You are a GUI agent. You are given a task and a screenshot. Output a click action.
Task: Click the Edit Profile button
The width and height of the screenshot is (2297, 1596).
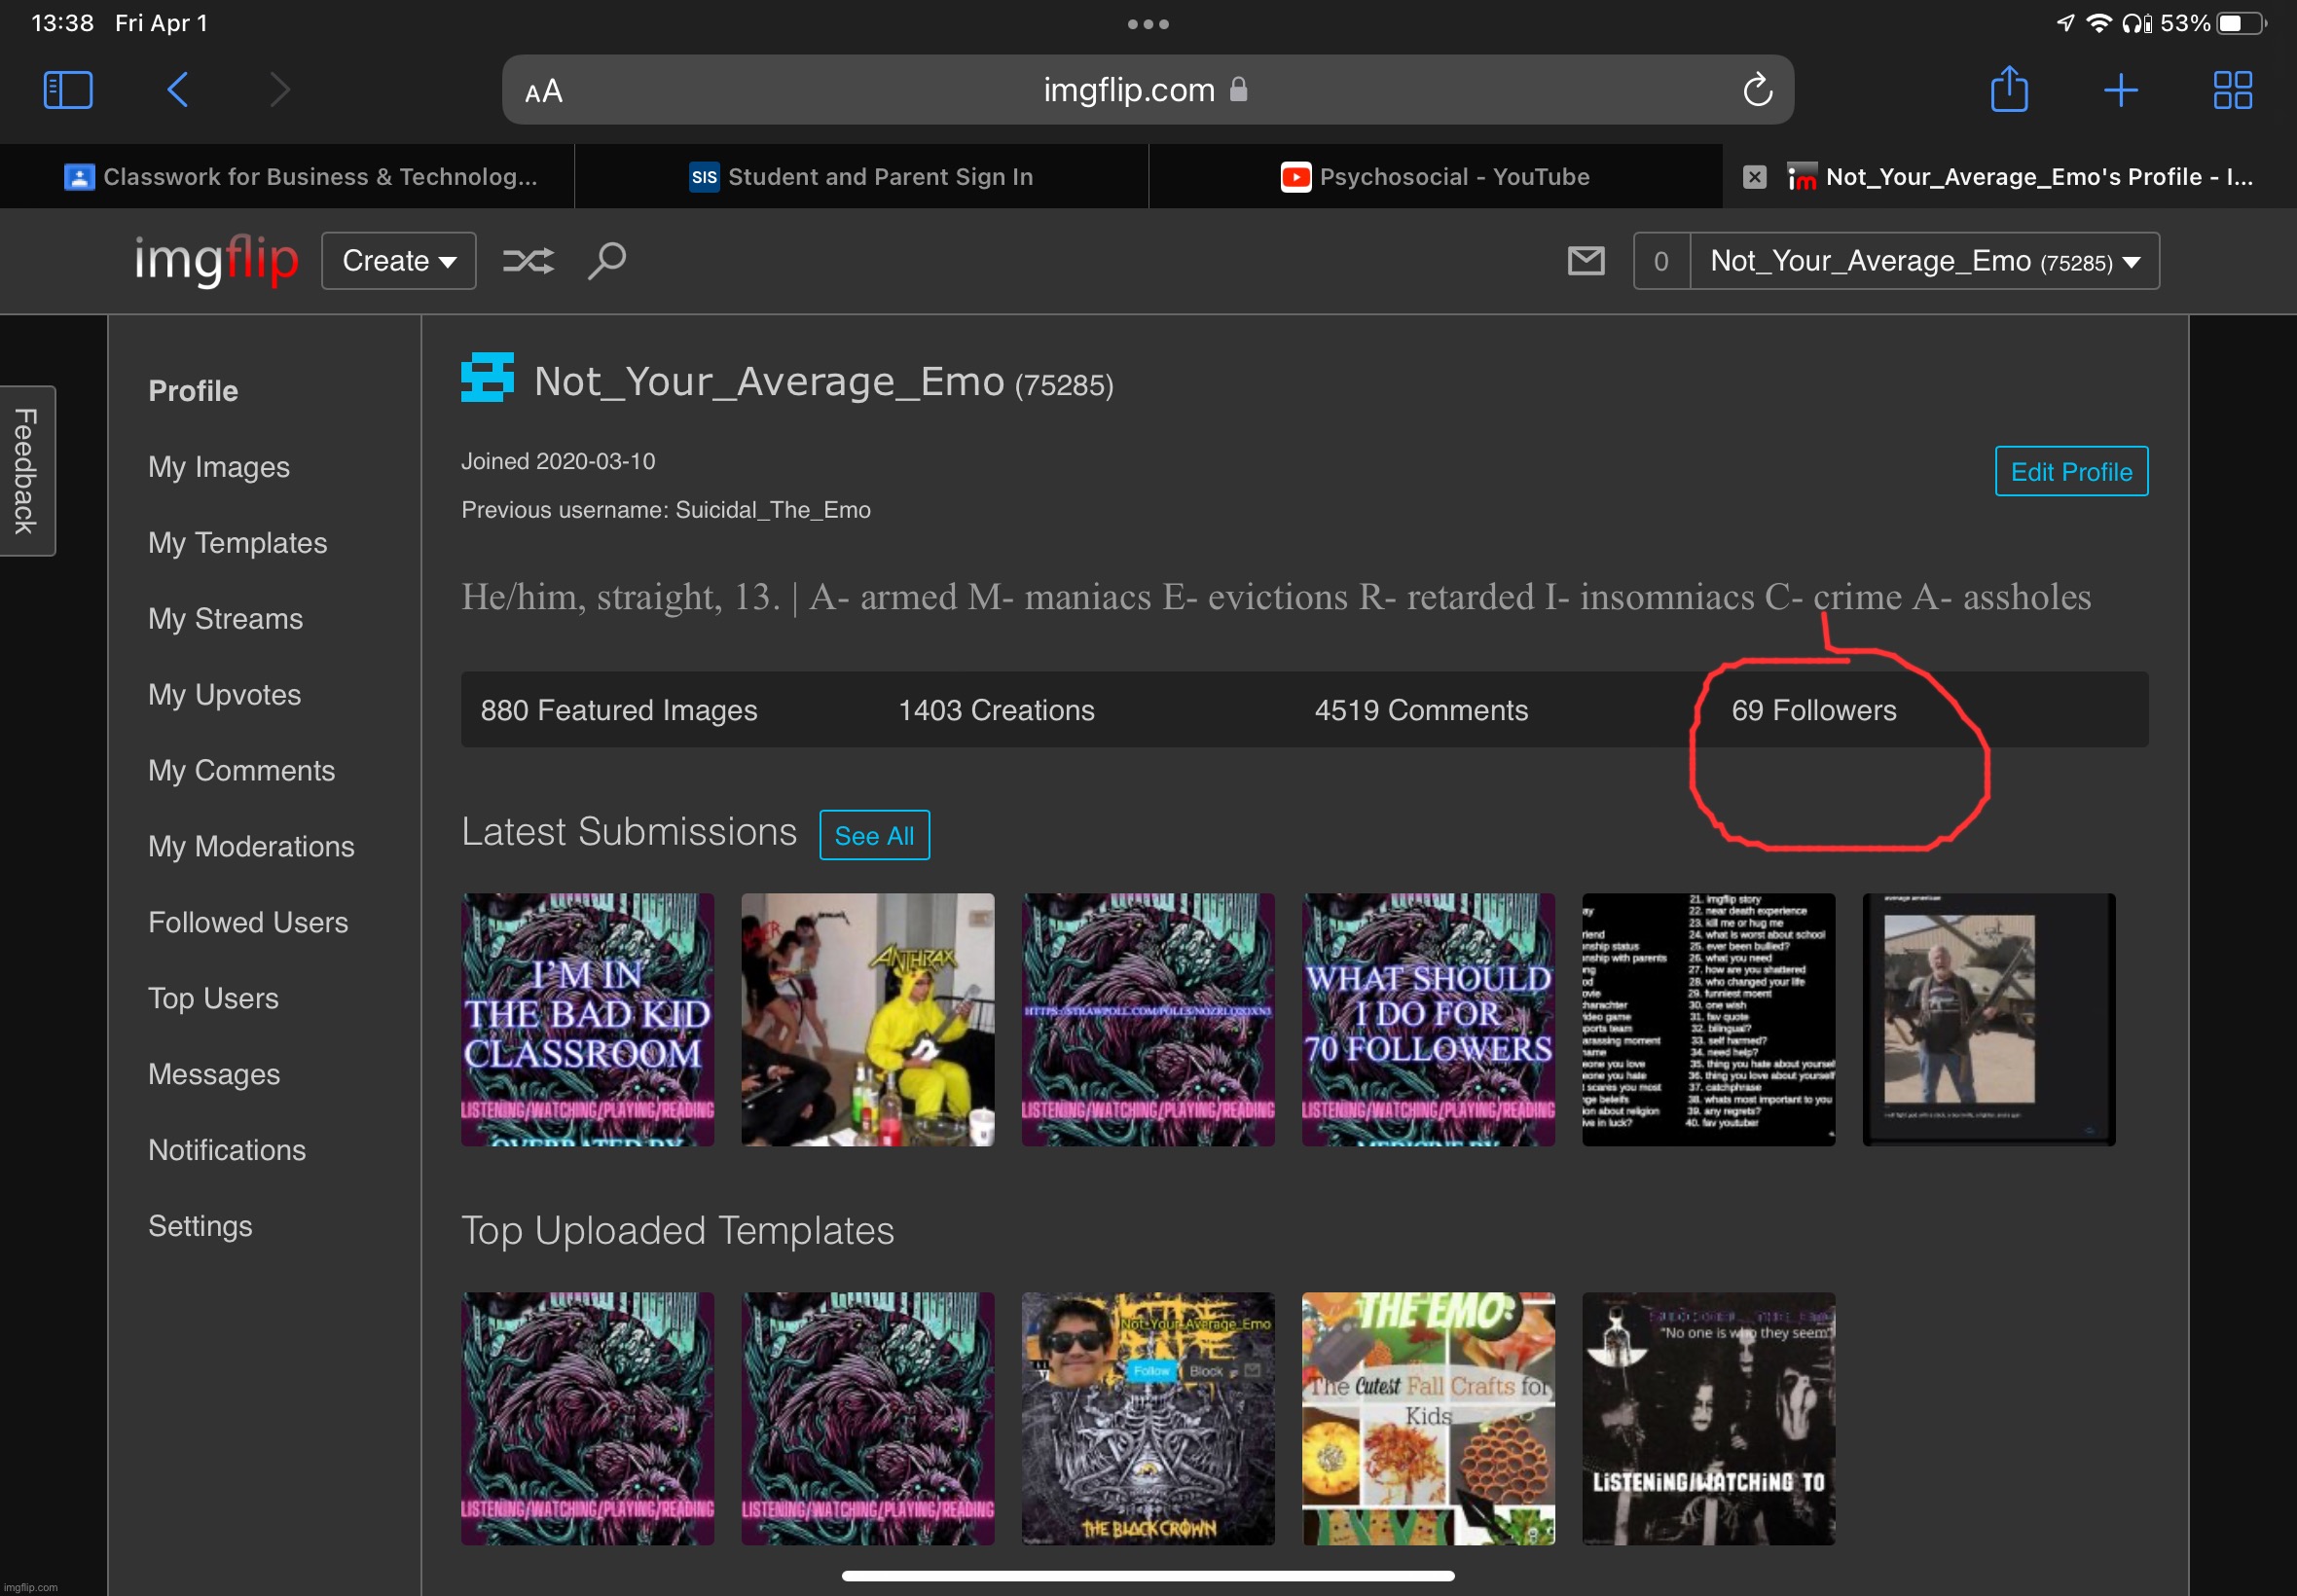[2070, 471]
